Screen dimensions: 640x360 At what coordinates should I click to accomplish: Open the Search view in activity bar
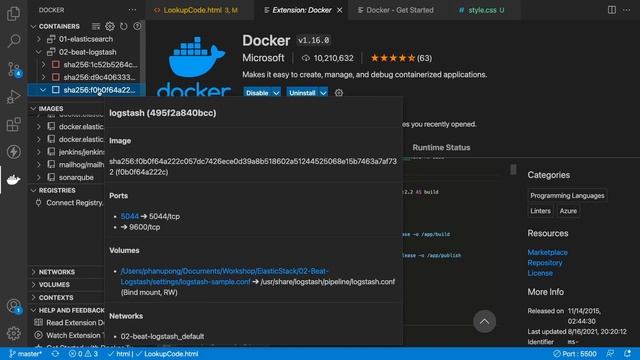tap(13, 41)
